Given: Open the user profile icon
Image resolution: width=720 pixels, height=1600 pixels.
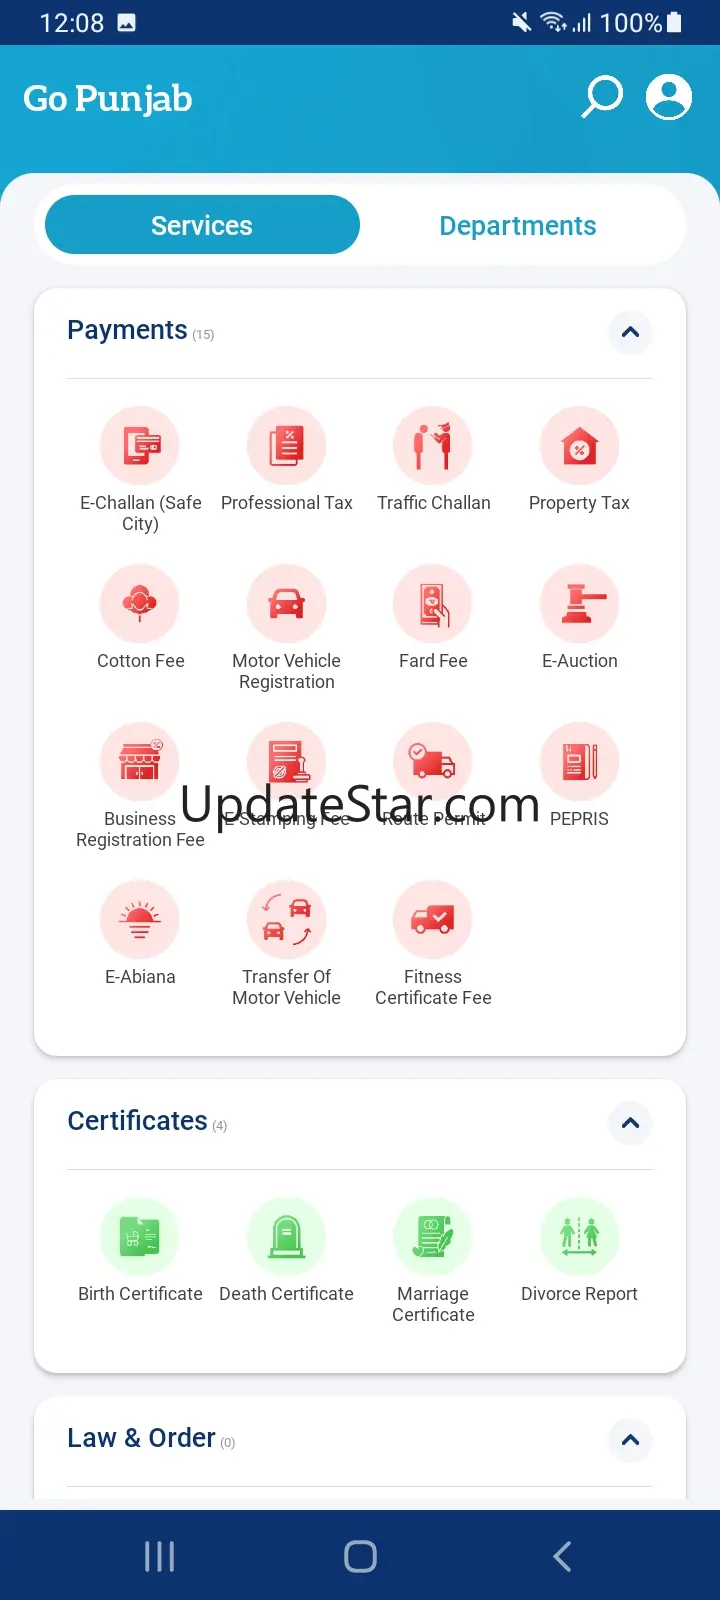Looking at the screenshot, I should click(669, 97).
